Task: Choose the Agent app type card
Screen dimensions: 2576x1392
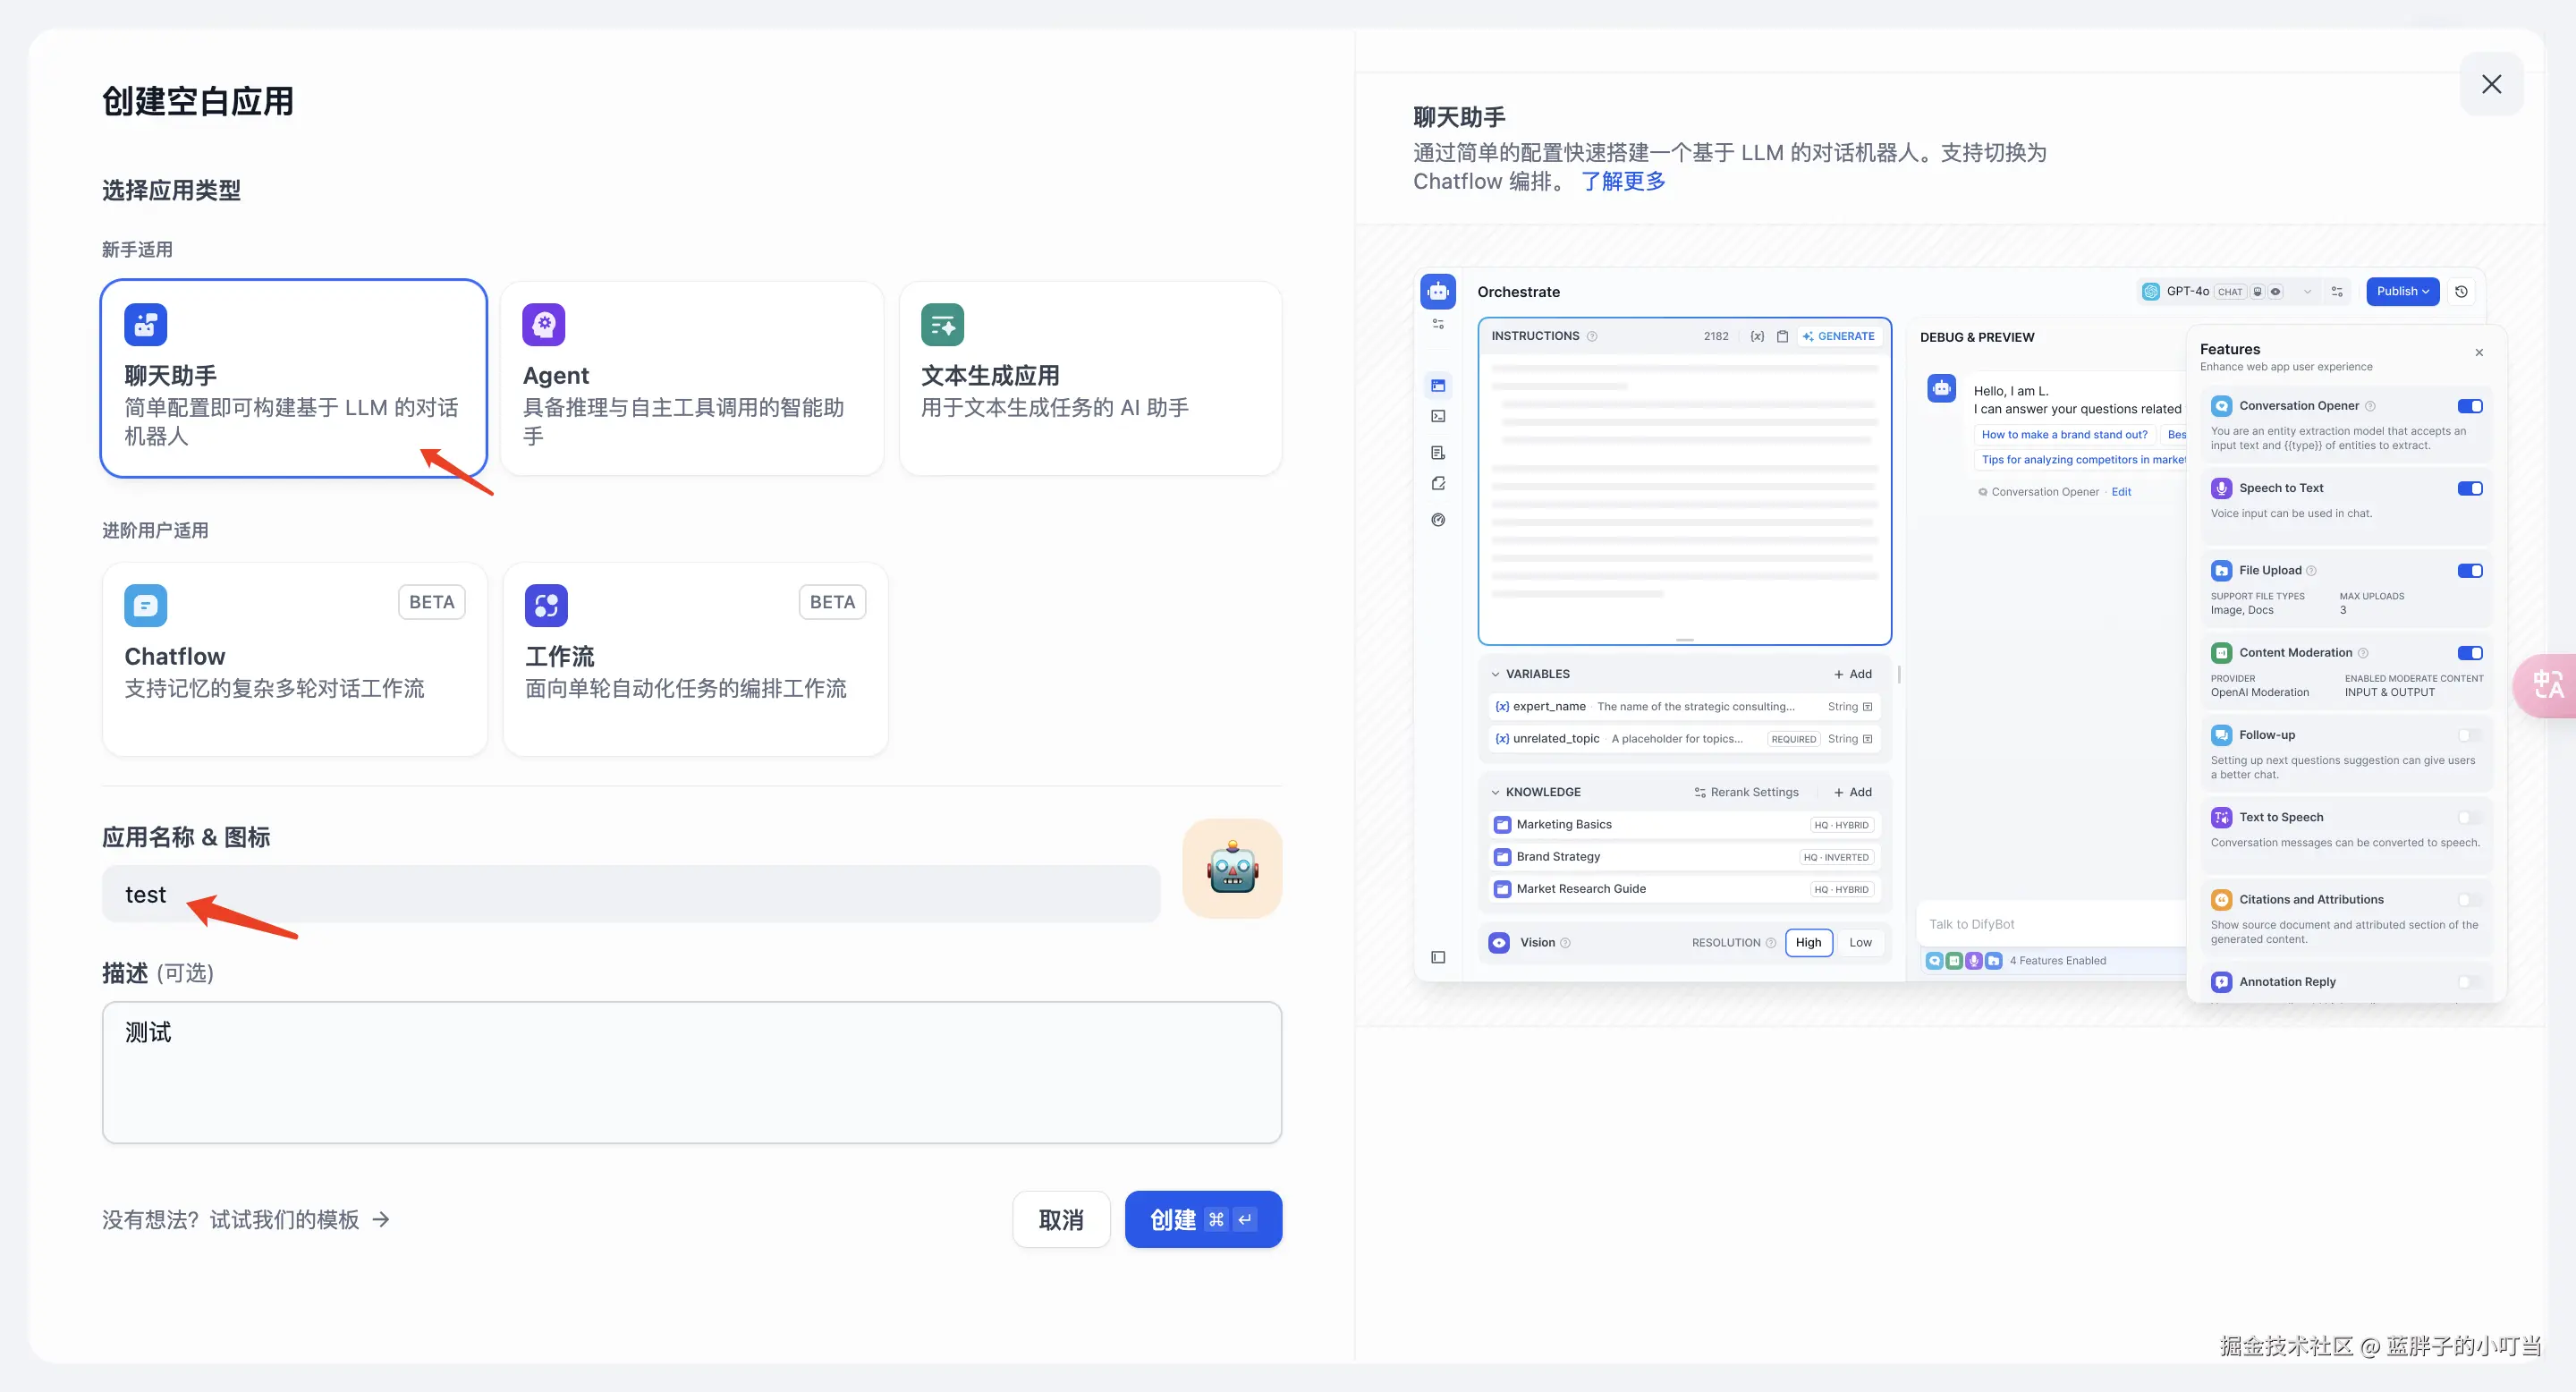Action: pyautogui.click(x=691, y=378)
